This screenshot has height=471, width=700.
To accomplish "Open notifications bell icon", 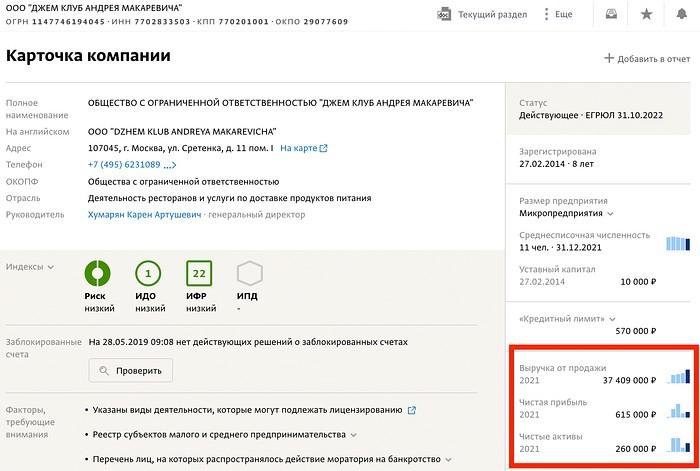I will [681, 14].
